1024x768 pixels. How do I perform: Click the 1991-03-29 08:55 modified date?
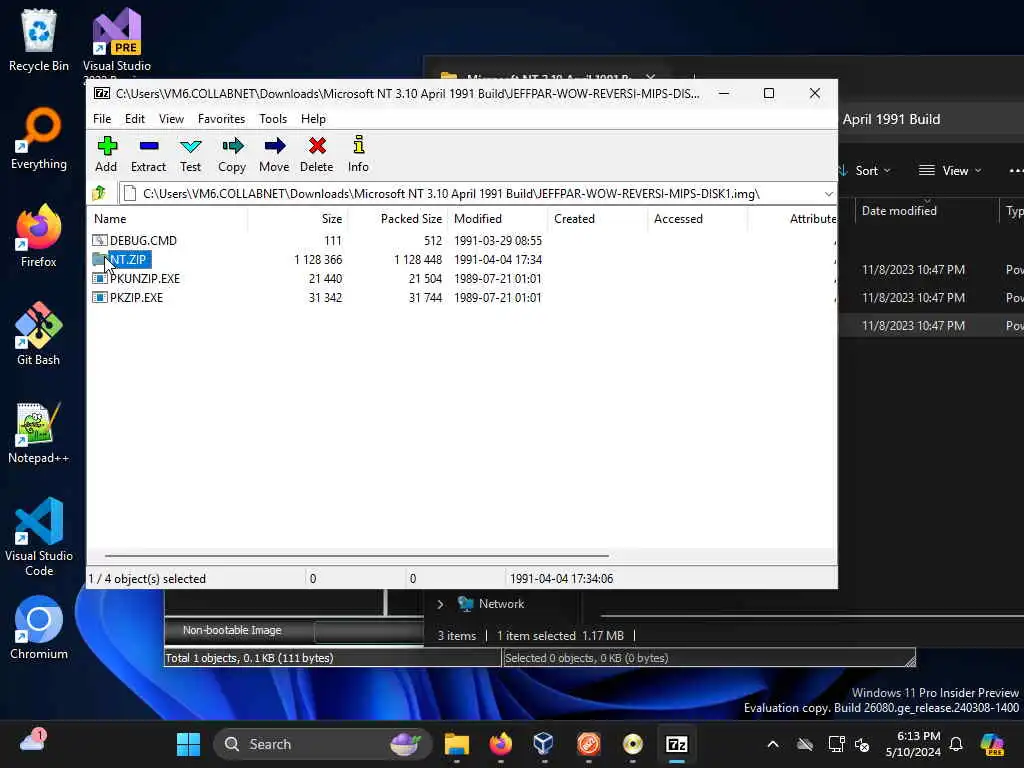[498, 240]
